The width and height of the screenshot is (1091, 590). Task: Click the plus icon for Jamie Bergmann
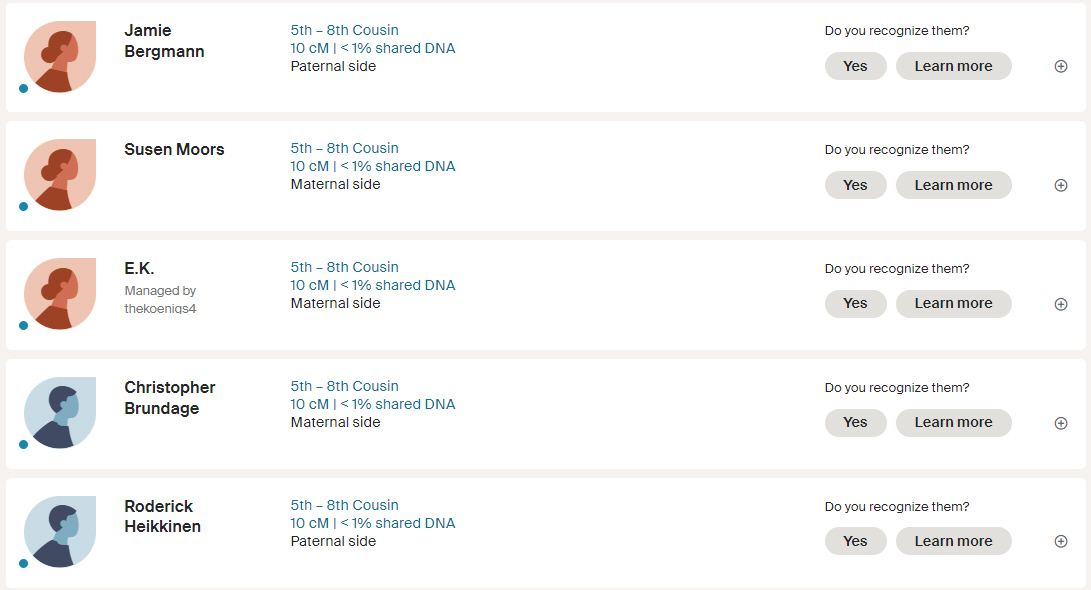(x=1060, y=66)
